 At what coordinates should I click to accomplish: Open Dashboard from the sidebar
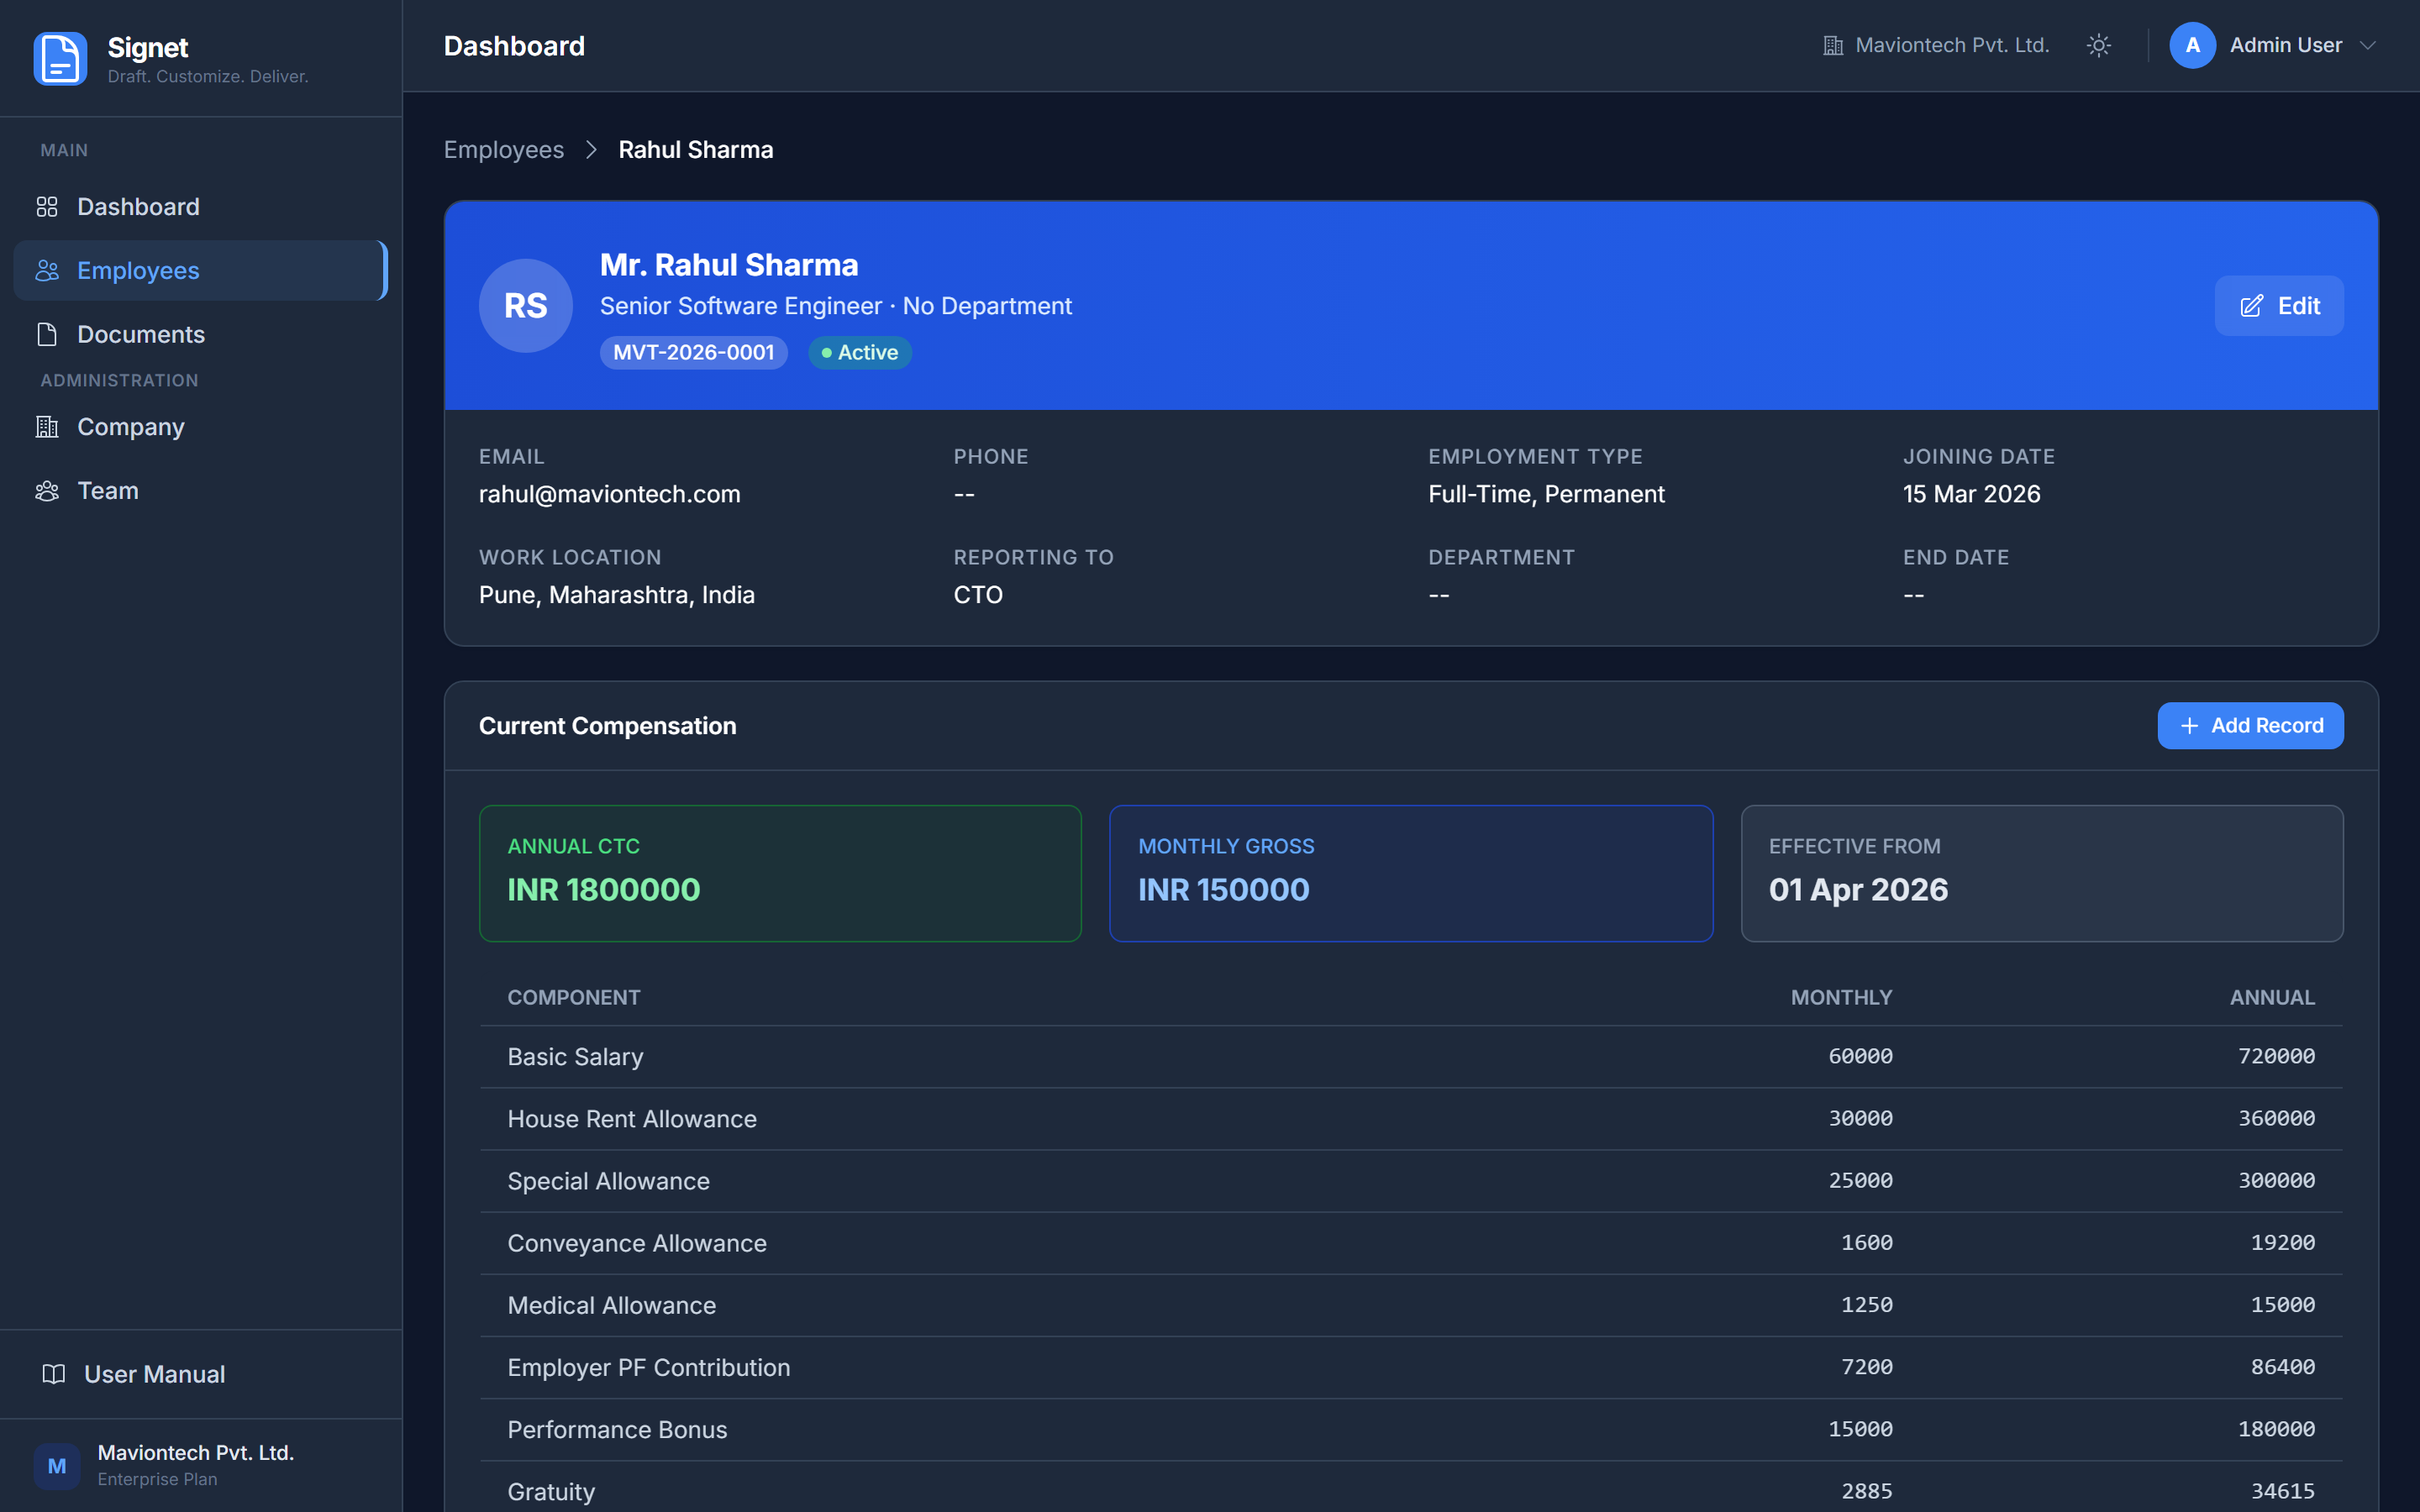point(138,207)
